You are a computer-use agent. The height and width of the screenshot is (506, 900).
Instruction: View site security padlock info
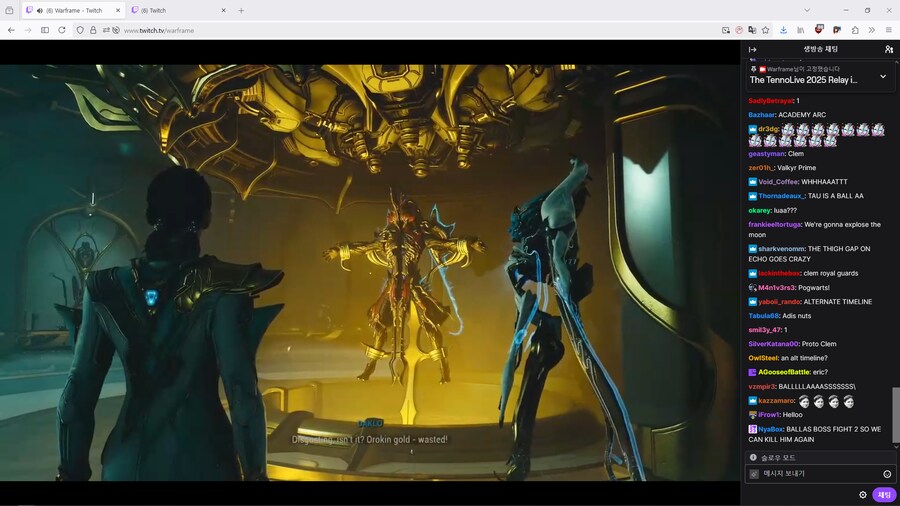click(x=93, y=30)
